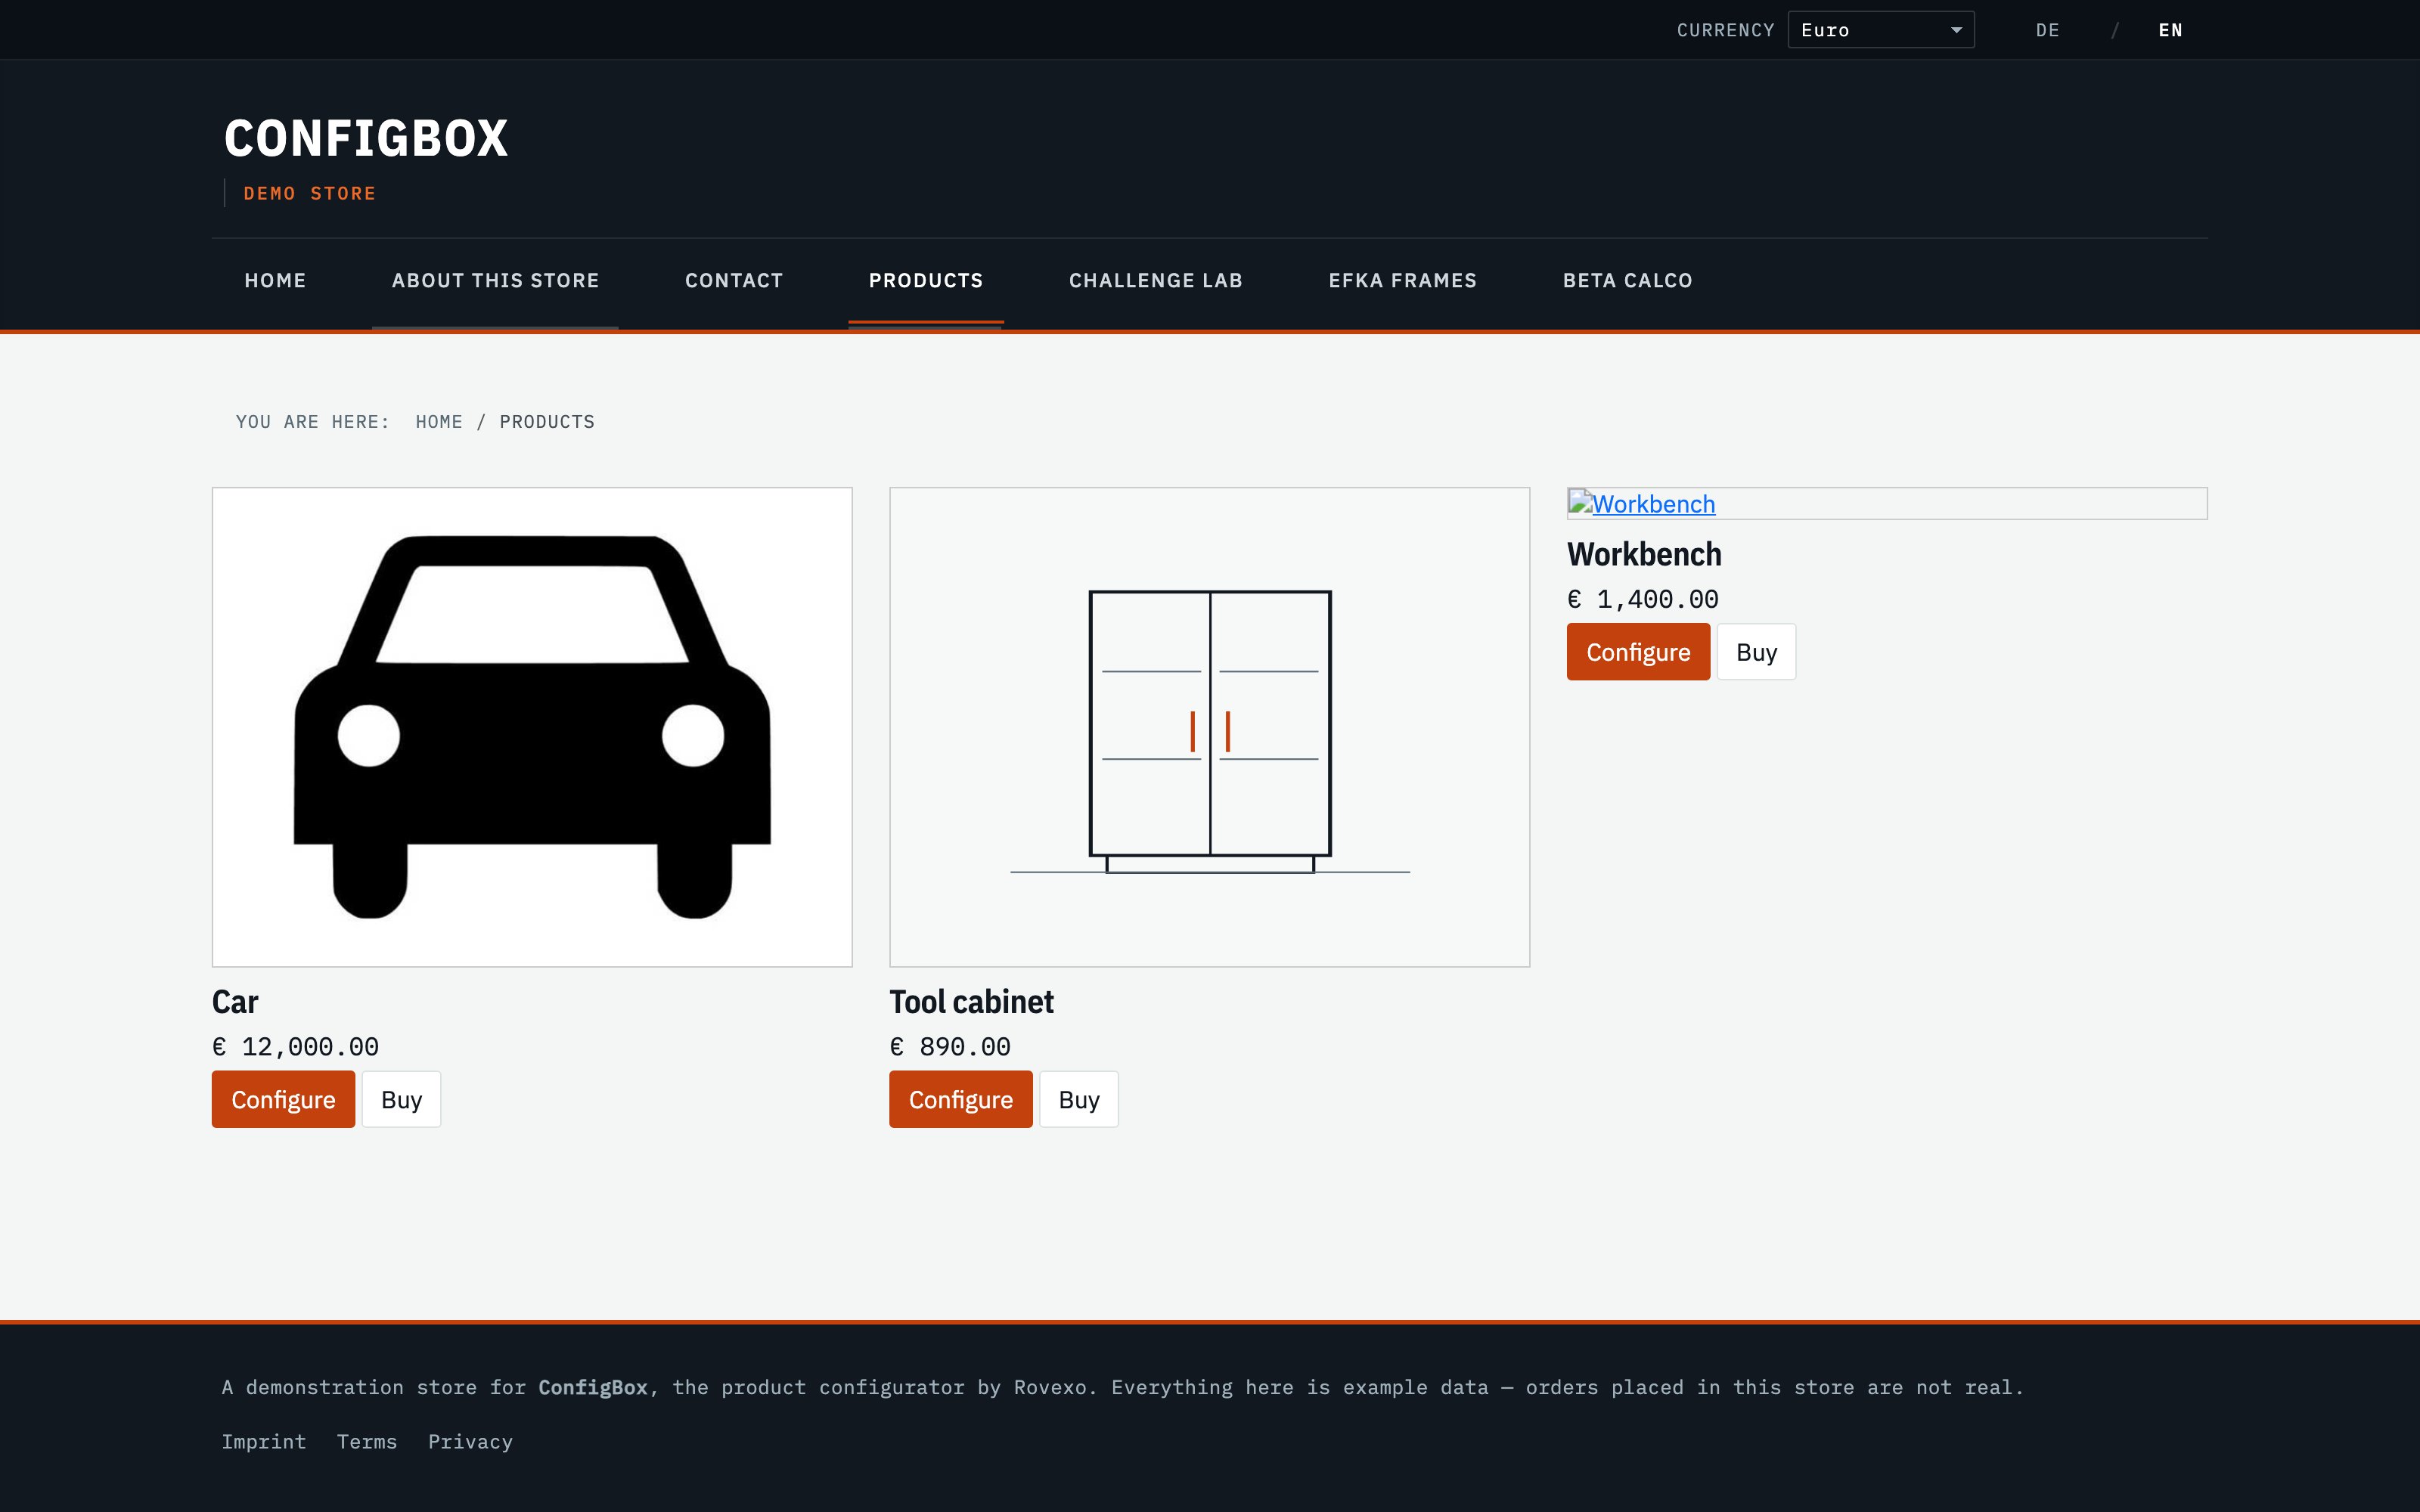Open the Car product image
The width and height of the screenshot is (2420, 1512).
(x=532, y=727)
